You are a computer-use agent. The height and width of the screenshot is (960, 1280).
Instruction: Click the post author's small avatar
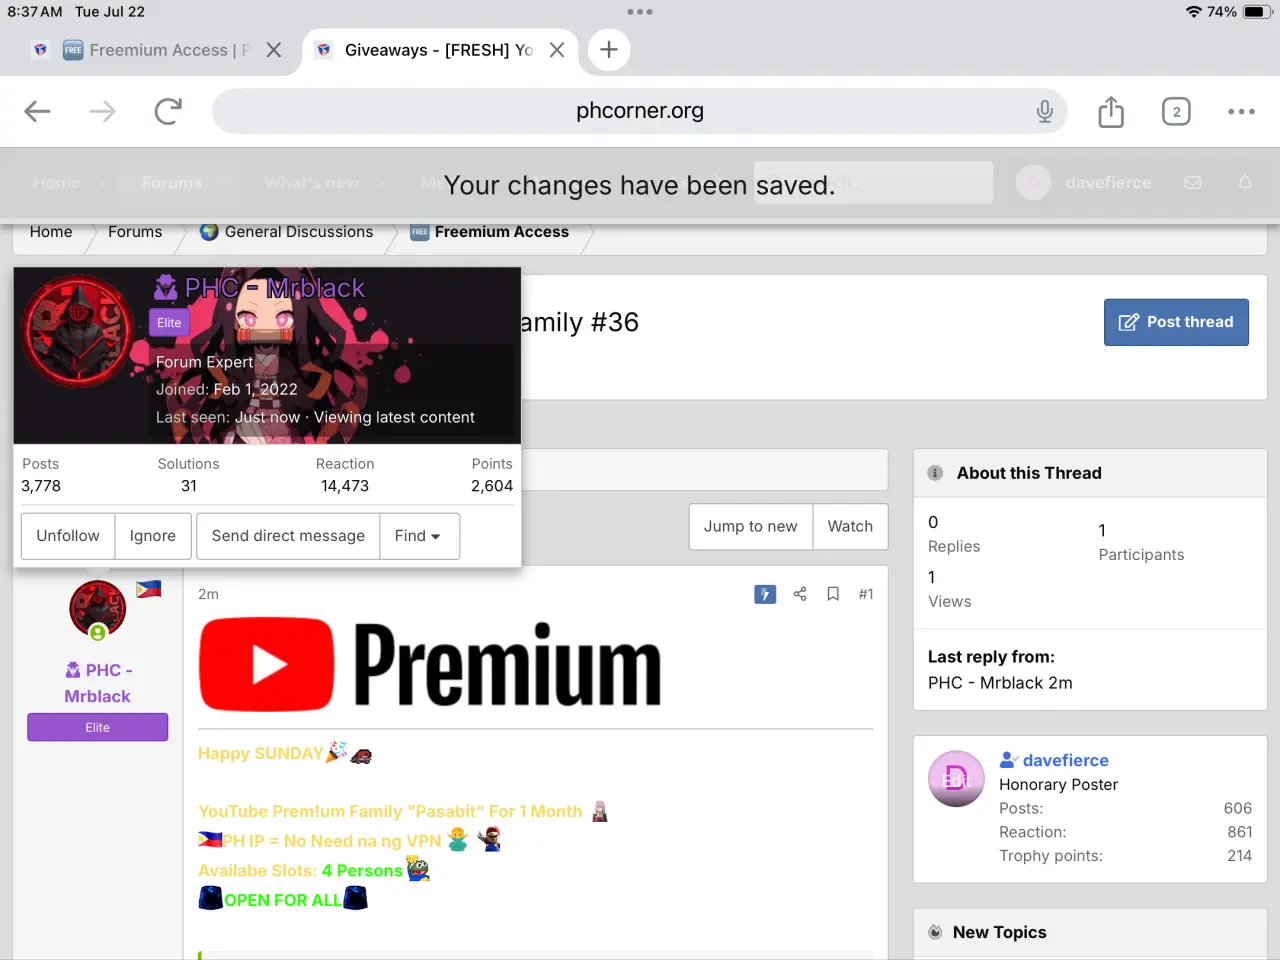coord(97,608)
